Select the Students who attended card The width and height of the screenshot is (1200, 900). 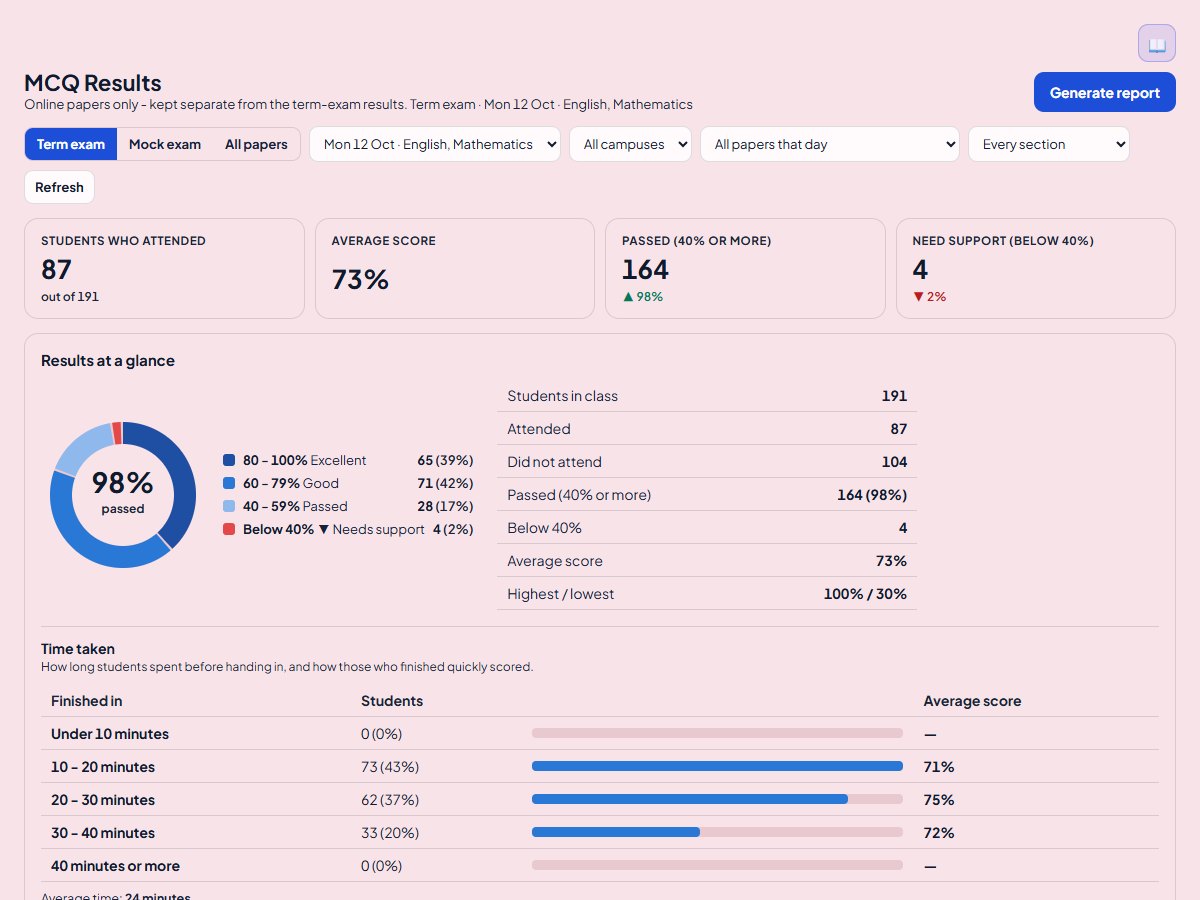164,268
